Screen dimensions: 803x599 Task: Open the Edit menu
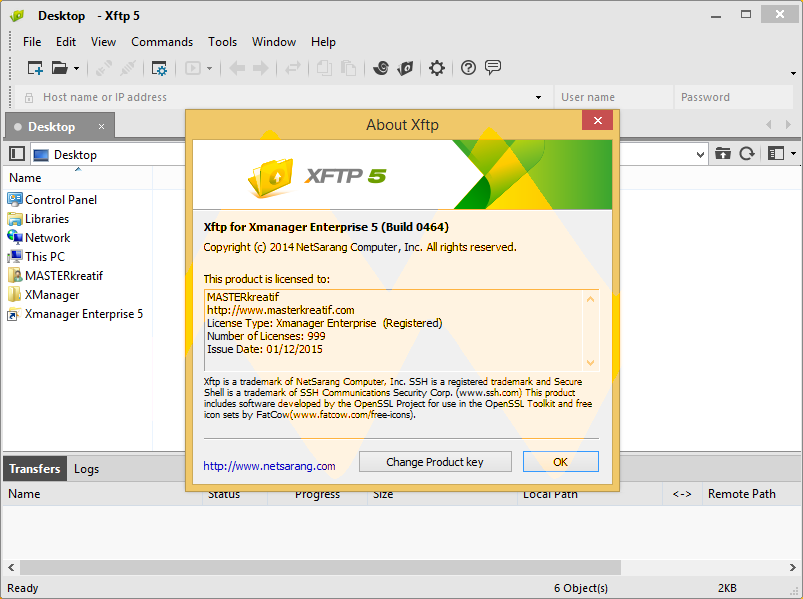[x=66, y=42]
